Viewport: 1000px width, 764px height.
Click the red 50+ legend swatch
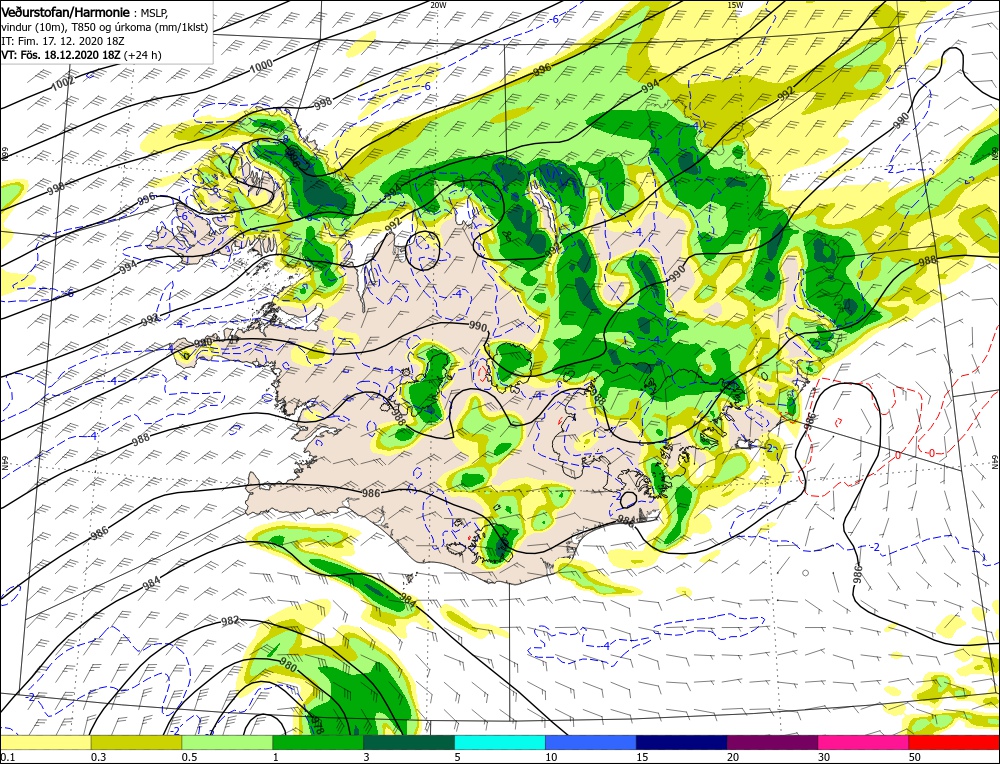click(x=954, y=742)
